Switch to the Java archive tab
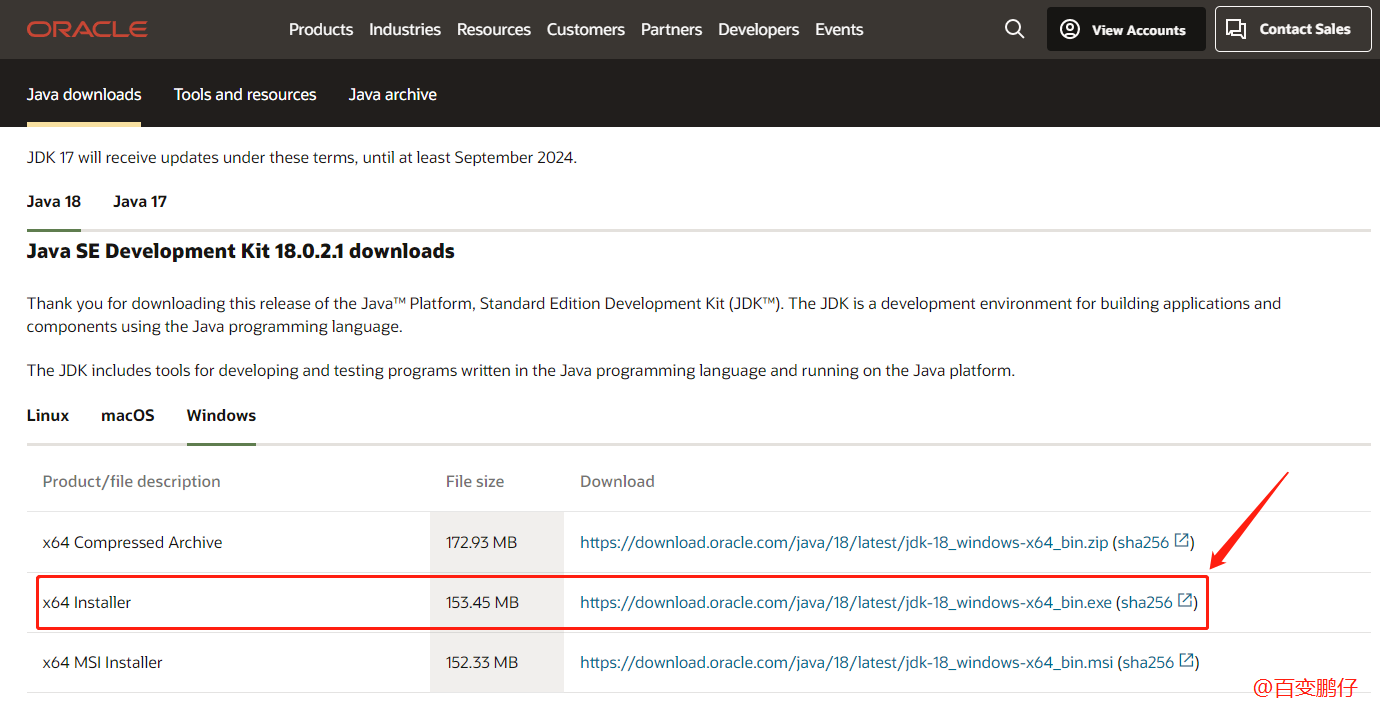The image size is (1380, 723). pyautogui.click(x=393, y=95)
